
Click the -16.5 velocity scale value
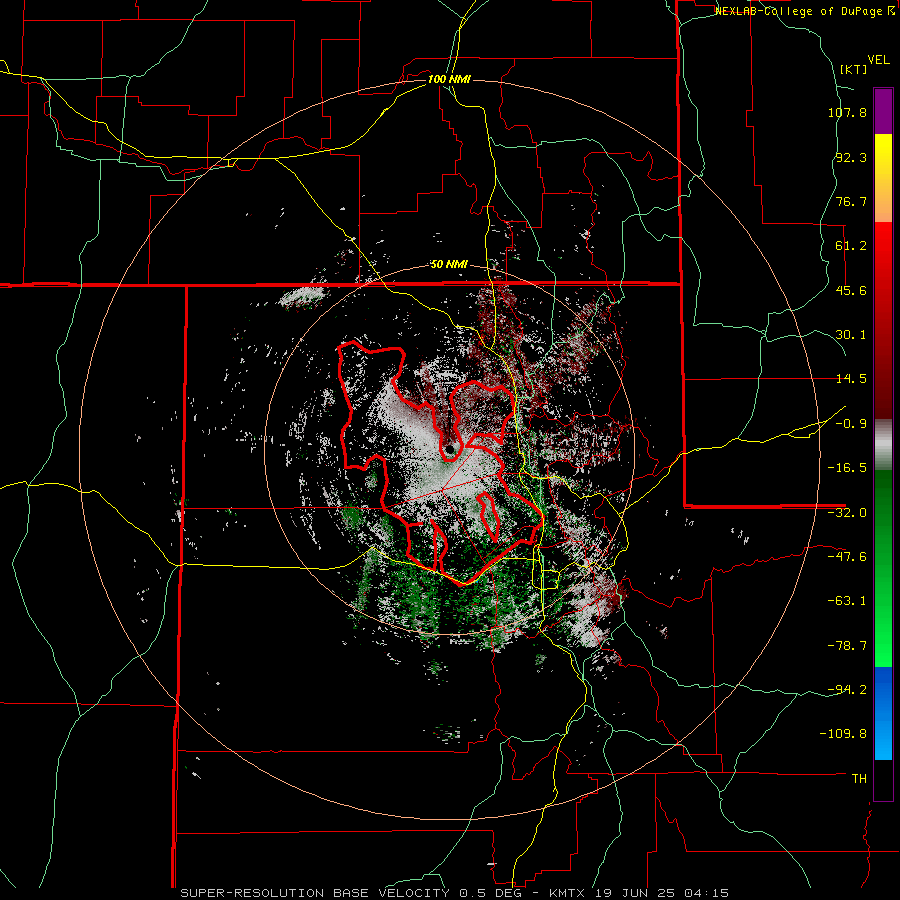(847, 468)
